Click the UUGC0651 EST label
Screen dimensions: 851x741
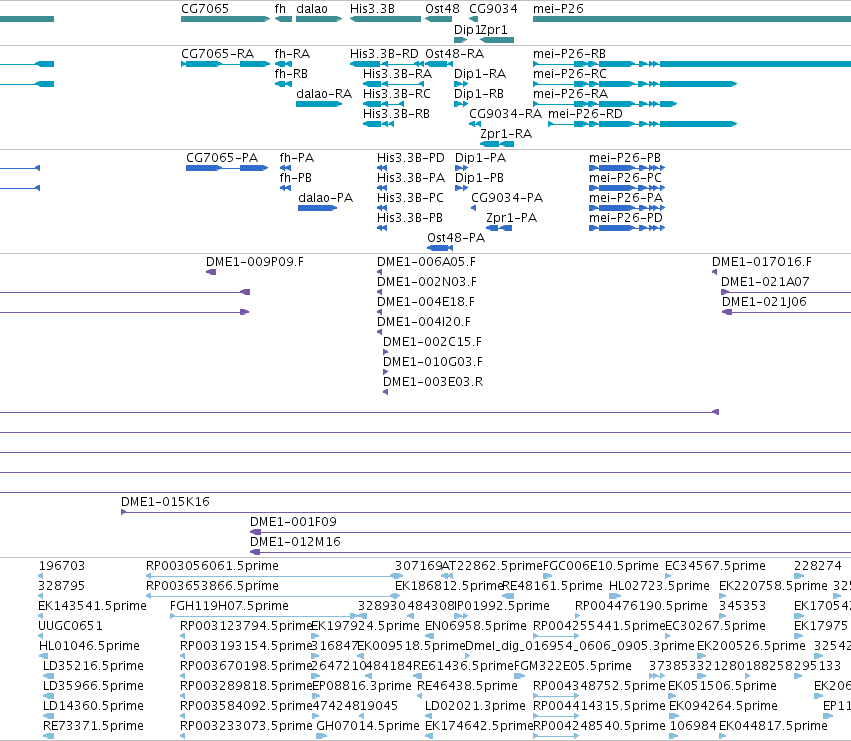(70, 626)
